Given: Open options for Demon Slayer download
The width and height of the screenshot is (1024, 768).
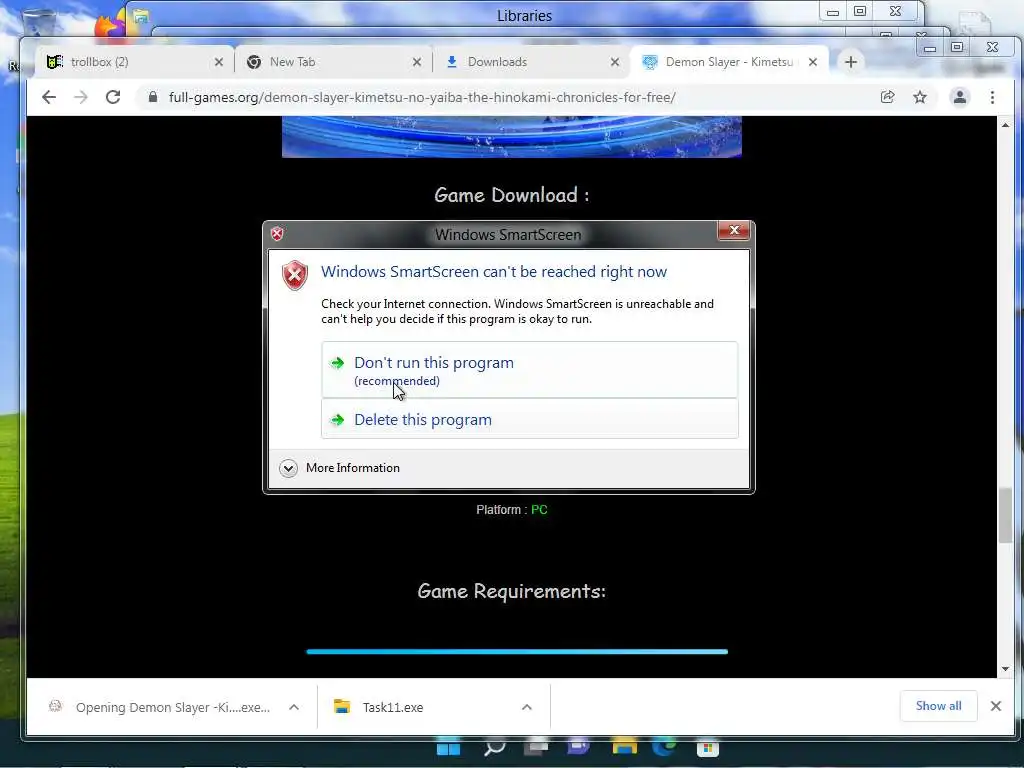Looking at the screenshot, I should (294, 707).
